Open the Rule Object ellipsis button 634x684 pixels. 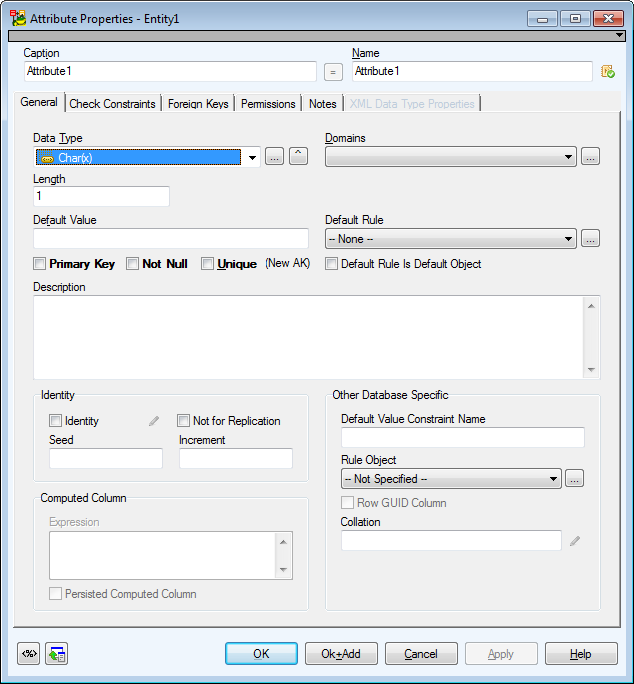pyautogui.click(x=574, y=479)
